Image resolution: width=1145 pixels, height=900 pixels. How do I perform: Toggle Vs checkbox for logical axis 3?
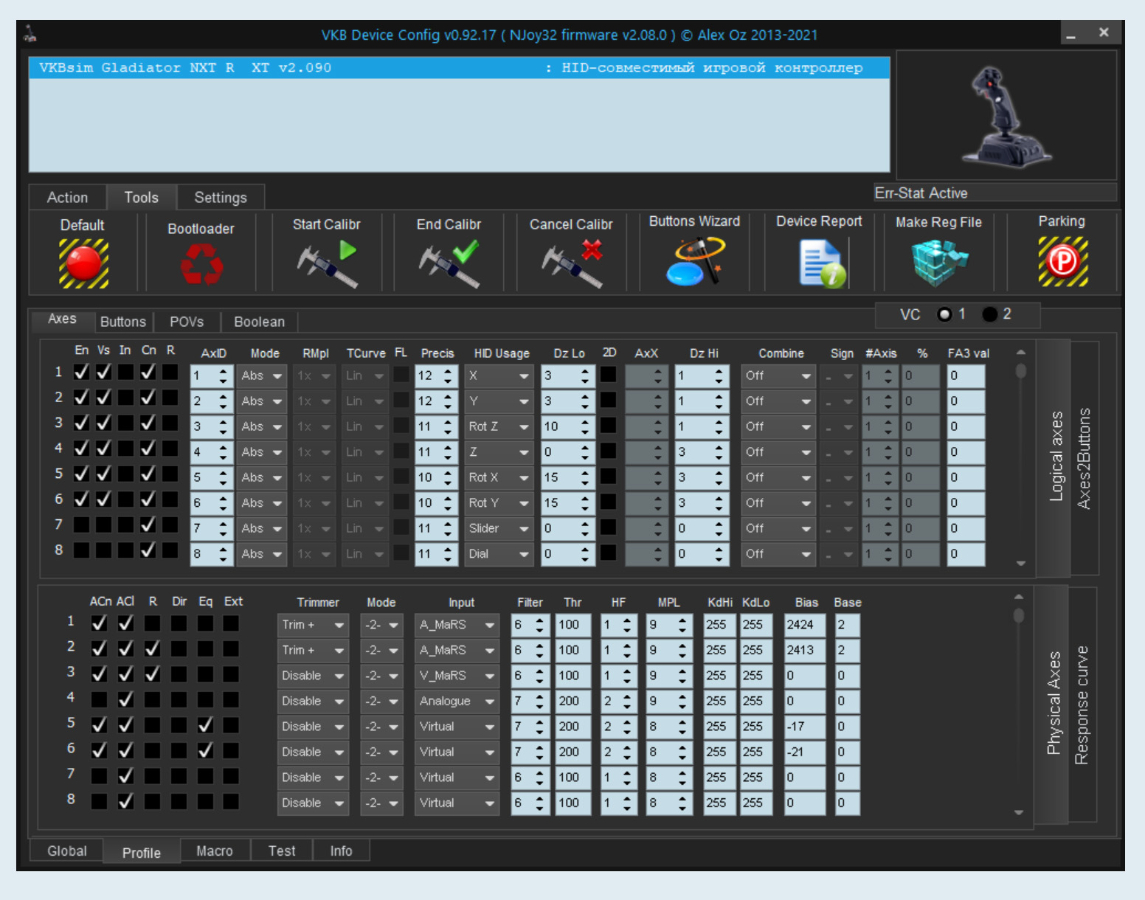point(104,422)
